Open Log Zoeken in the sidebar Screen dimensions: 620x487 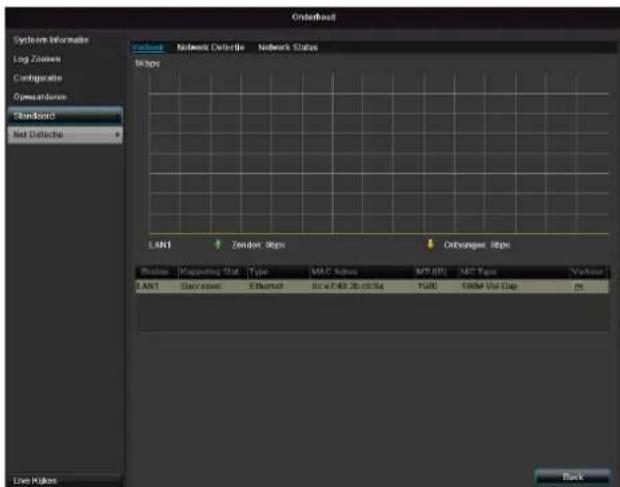click(x=37, y=59)
